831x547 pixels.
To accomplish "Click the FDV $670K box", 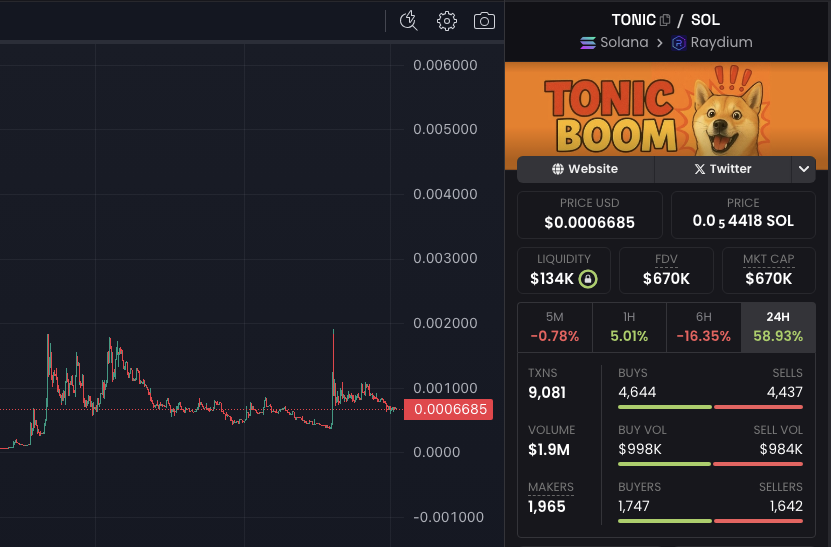I will tap(666, 270).
